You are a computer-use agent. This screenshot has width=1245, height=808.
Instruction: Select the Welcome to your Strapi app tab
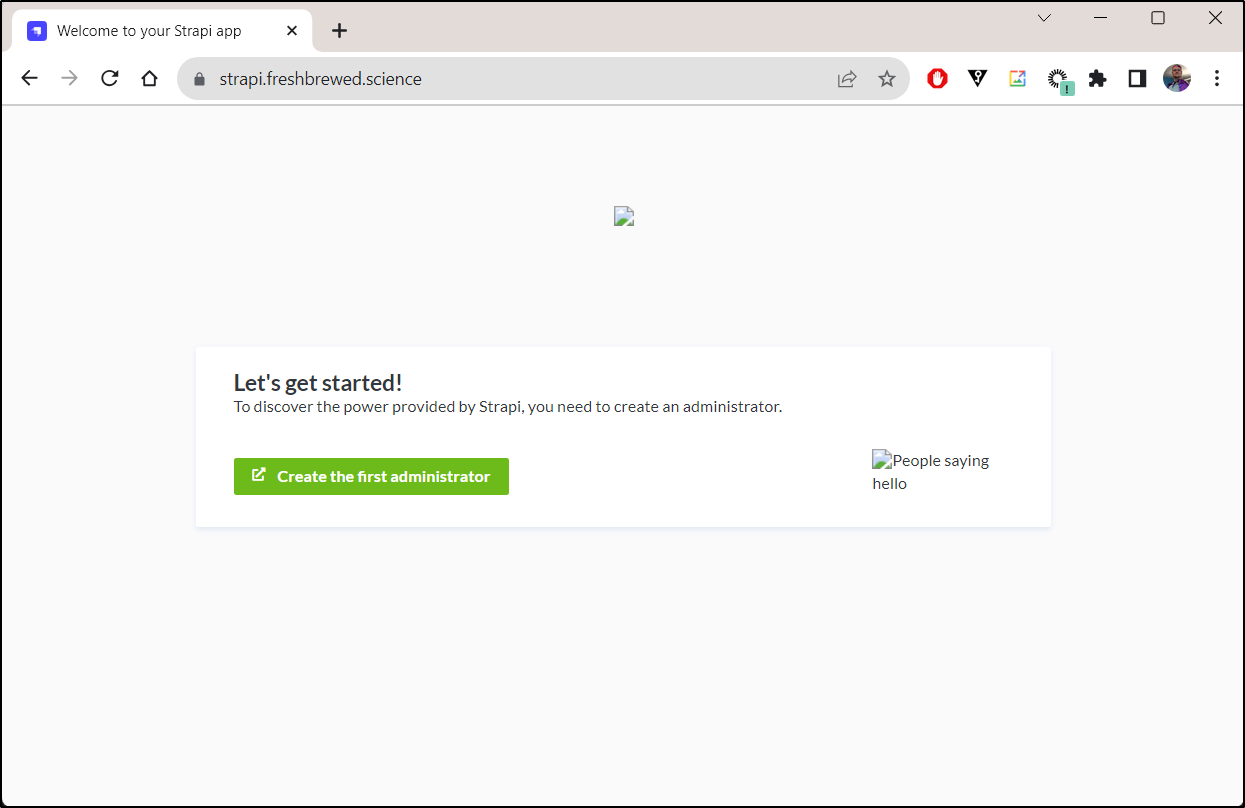162,31
